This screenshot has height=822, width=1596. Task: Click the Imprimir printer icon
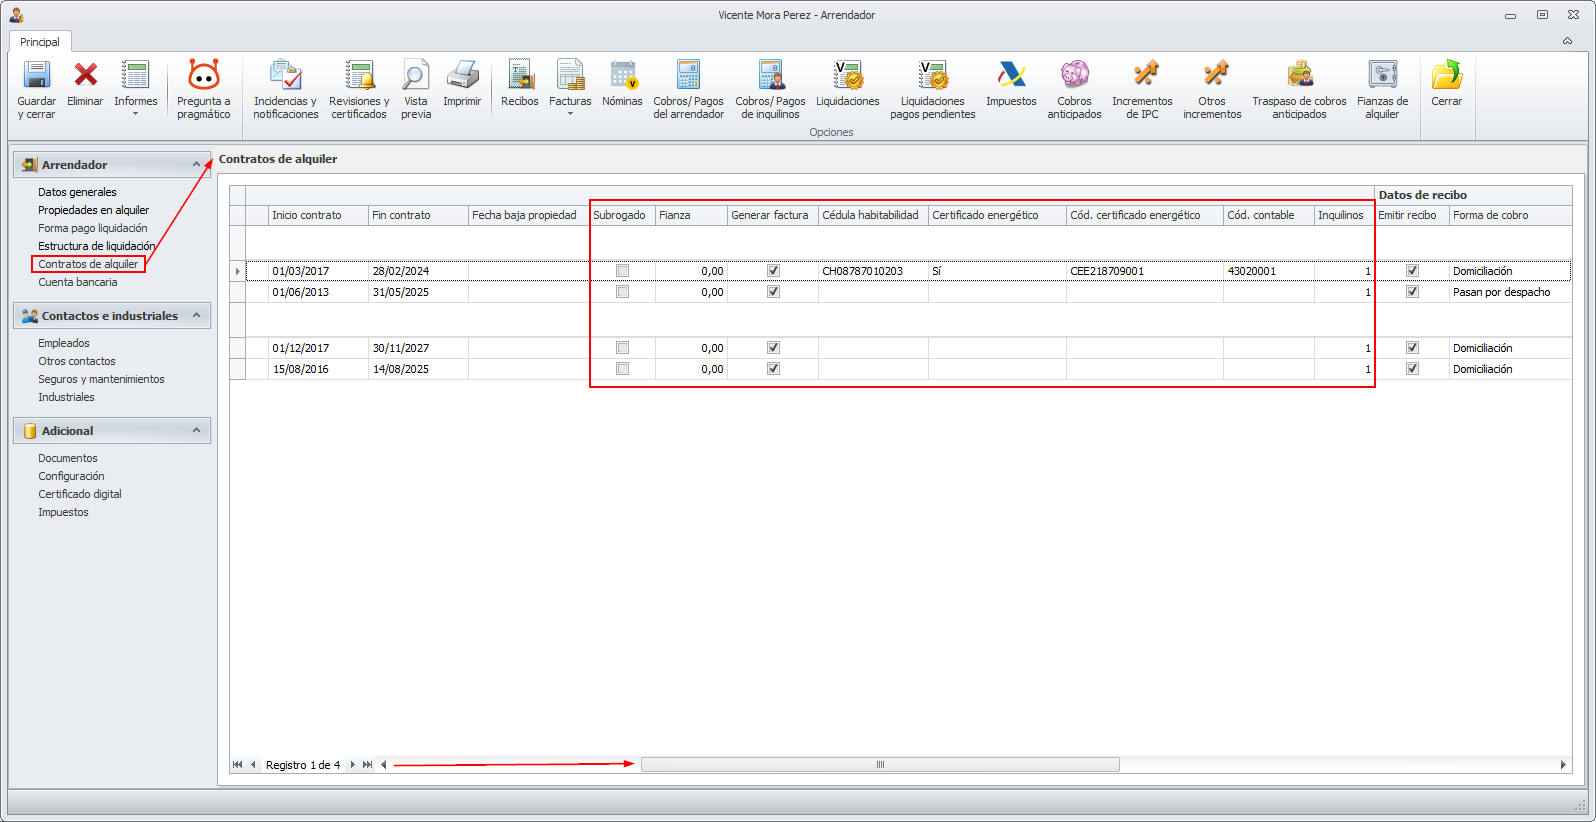[x=462, y=76]
